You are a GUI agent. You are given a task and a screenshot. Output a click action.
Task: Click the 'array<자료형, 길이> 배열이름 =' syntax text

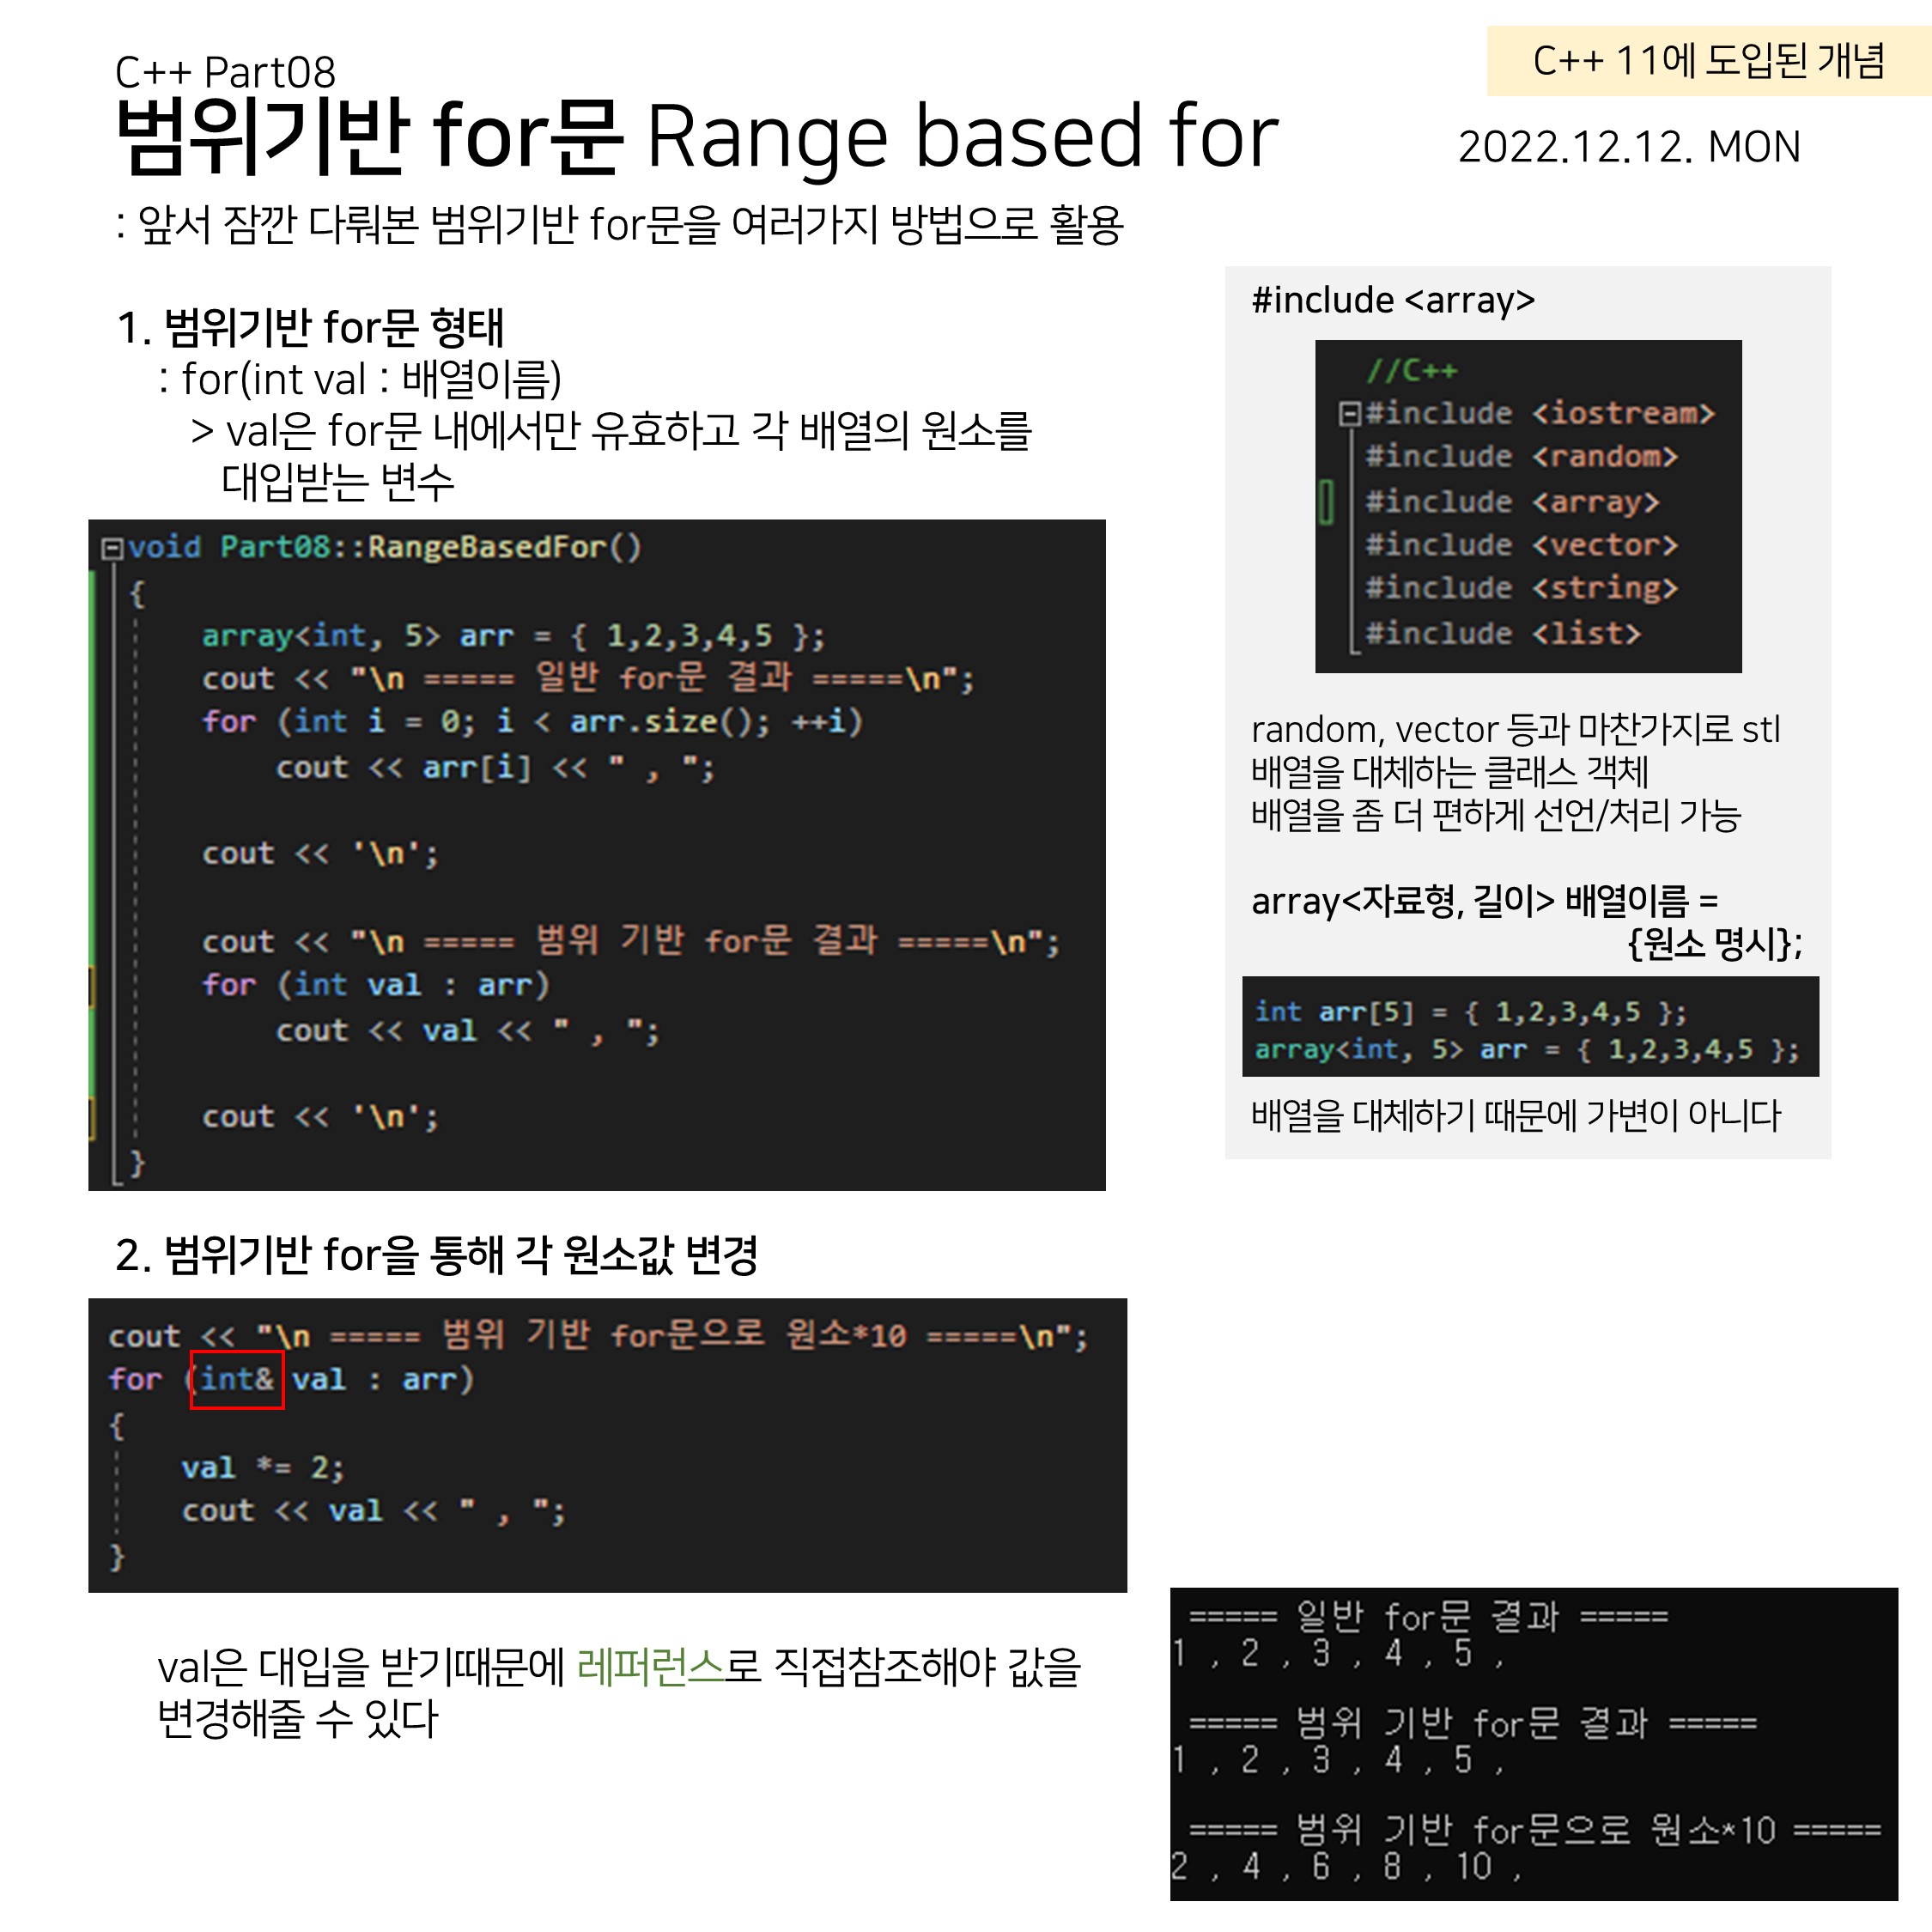pos(1484,901)
